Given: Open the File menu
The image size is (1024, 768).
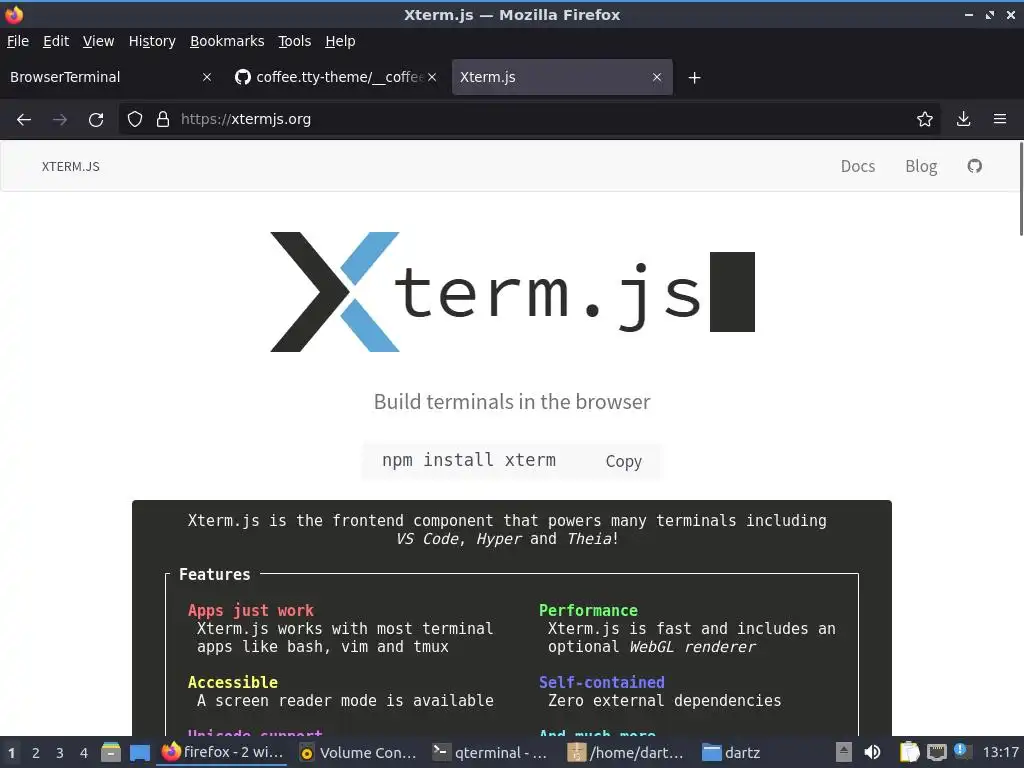Looking at the screenshot, I should click(18, 41).
